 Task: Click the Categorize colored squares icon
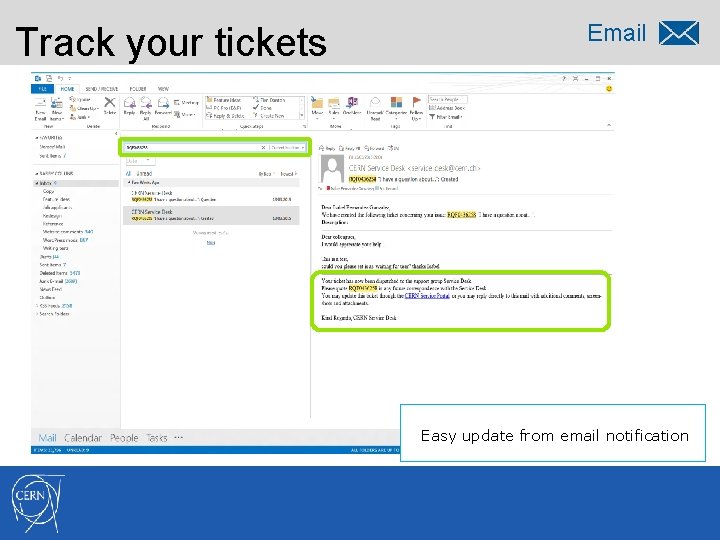click(x=396, y=102)
